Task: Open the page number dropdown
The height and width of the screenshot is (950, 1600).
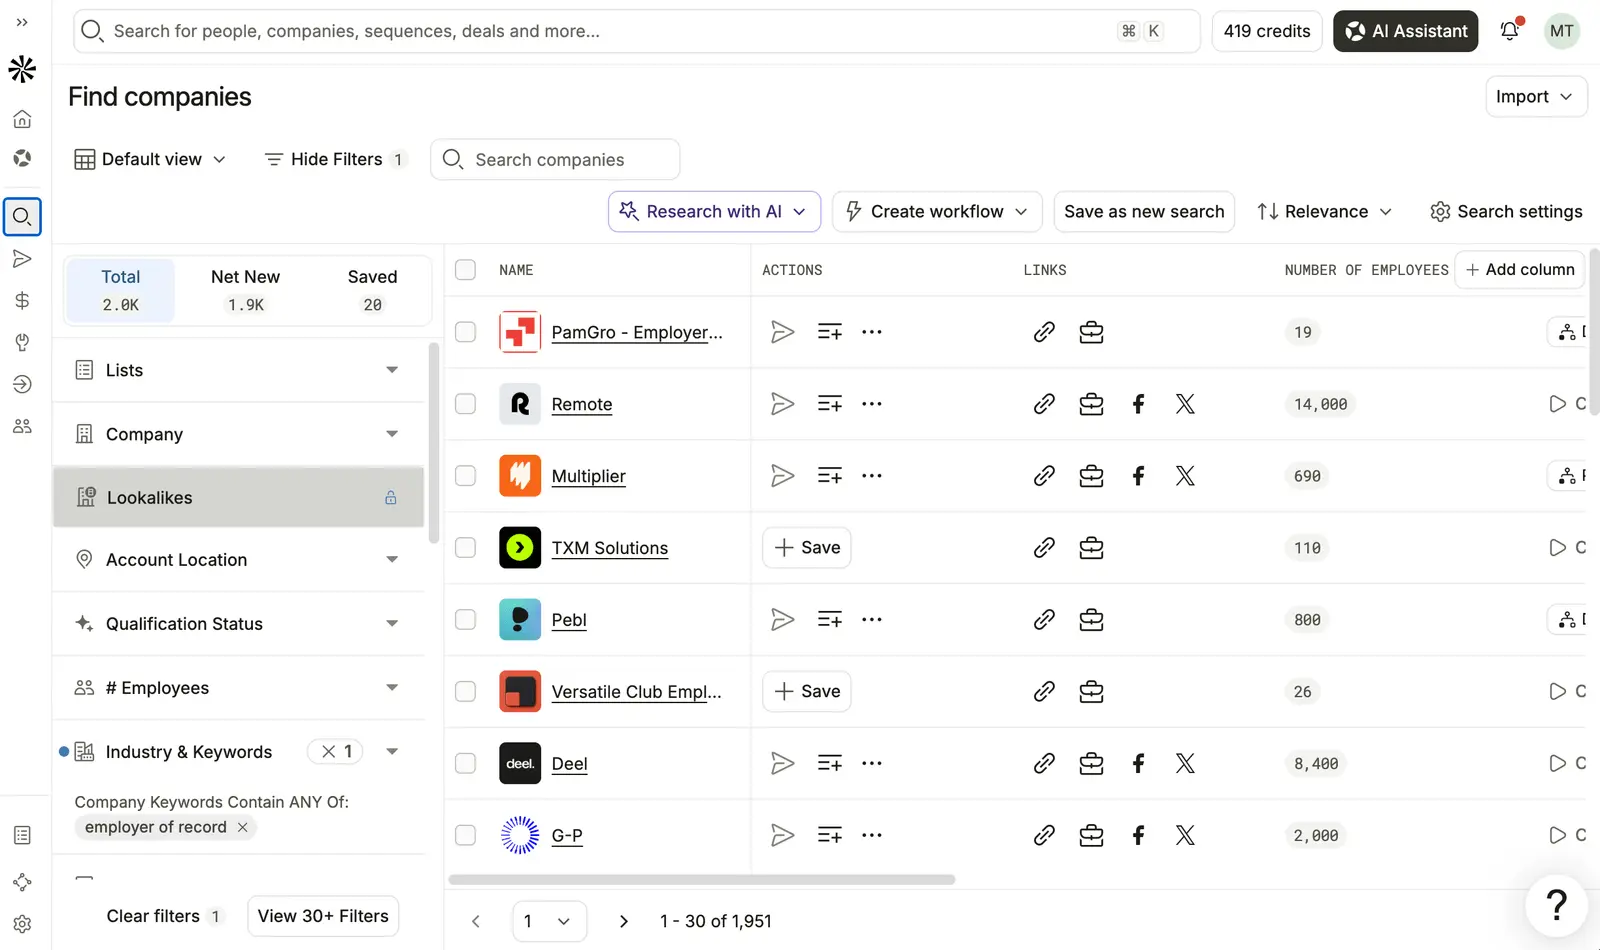Action: click(549, 921)
